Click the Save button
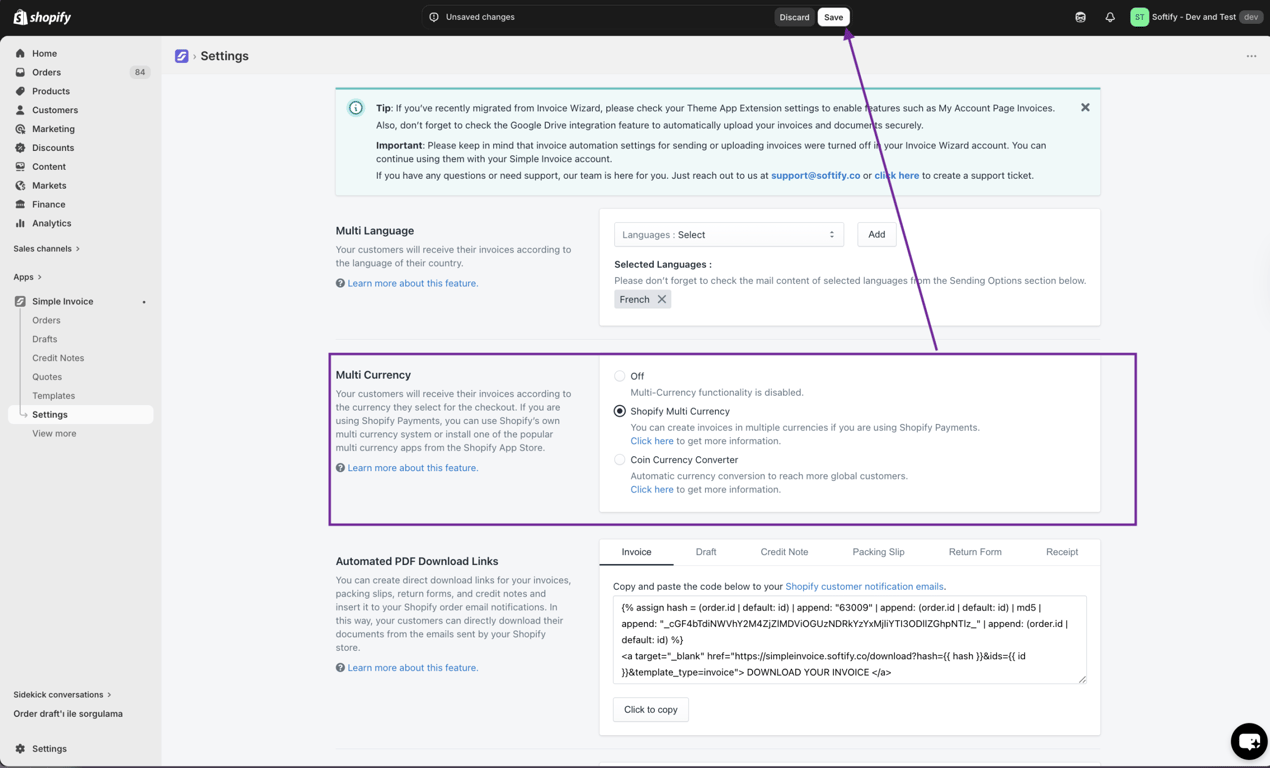 [x=833, y=17]
